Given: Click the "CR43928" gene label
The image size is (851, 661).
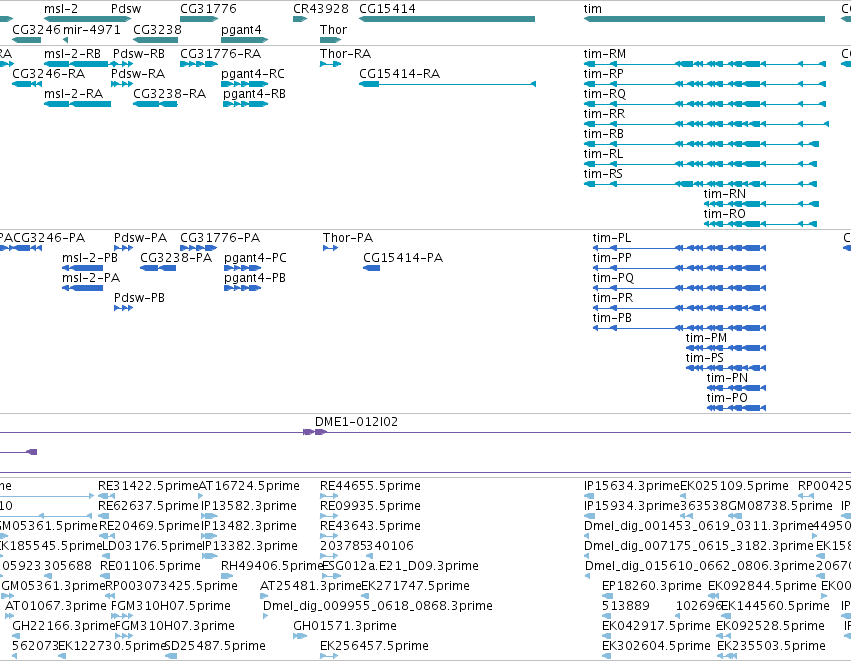Looking at the screenshot, I should (x=321, y=9).
